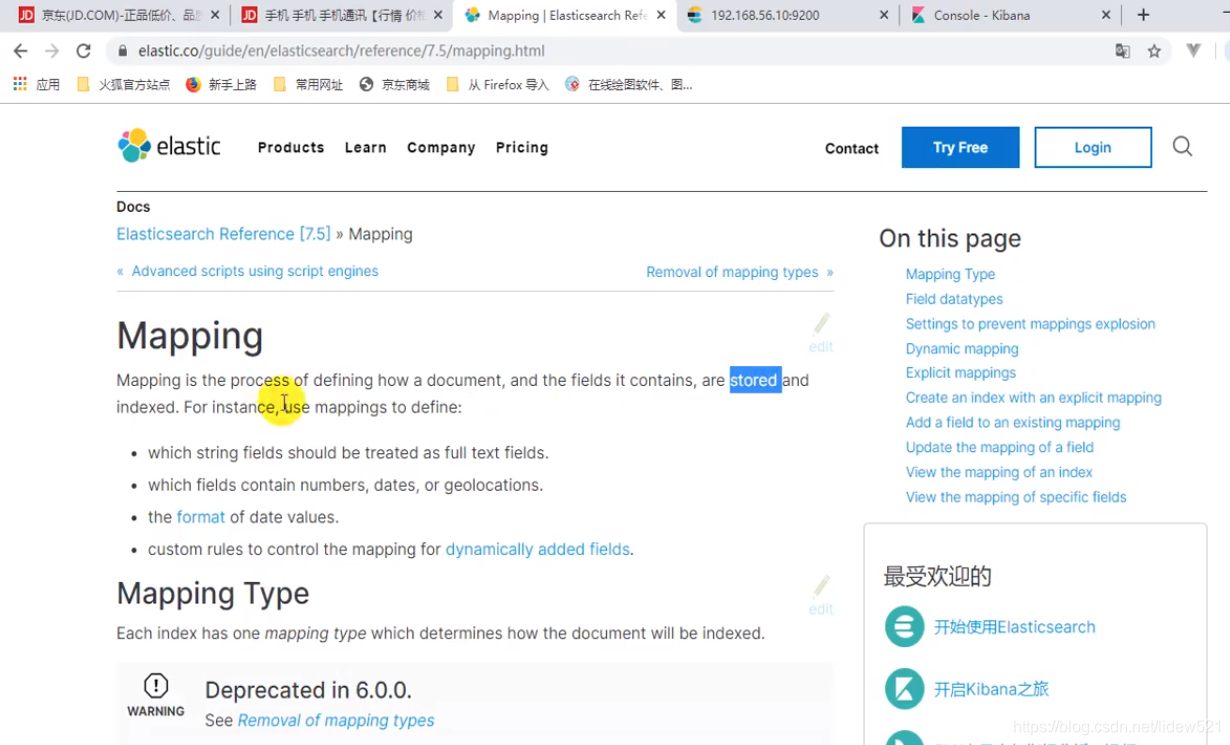The image size is (1230, 745).
Task: Jump to View the mapping of specific fields
Action: [1016, 497]
